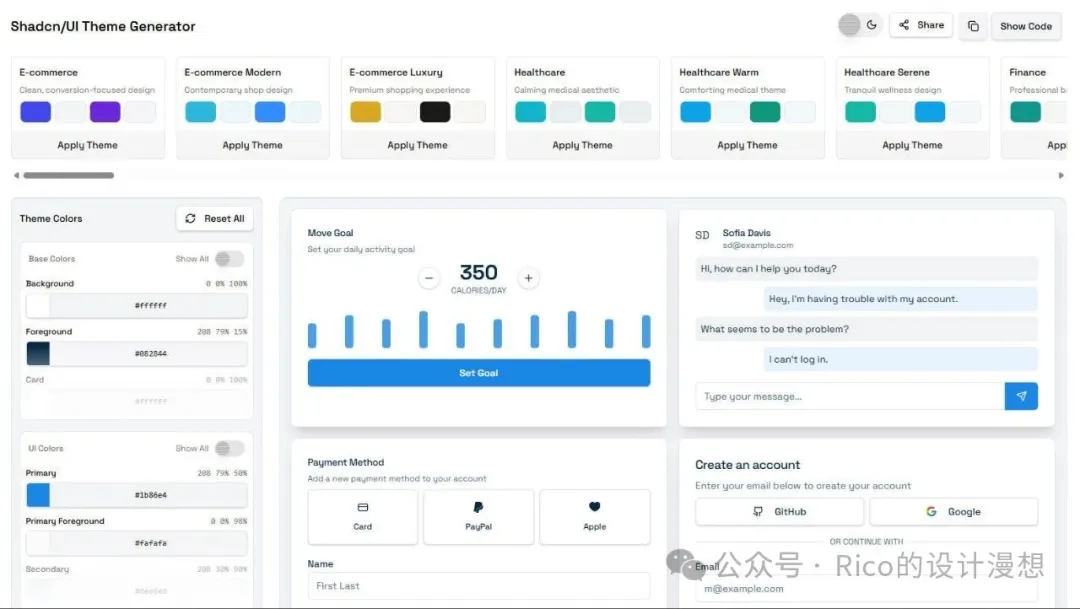Click the Foreground dark color swatch
Image resolution: width=1080 pixels, height=609 pixels.
[x=38, y=353]
